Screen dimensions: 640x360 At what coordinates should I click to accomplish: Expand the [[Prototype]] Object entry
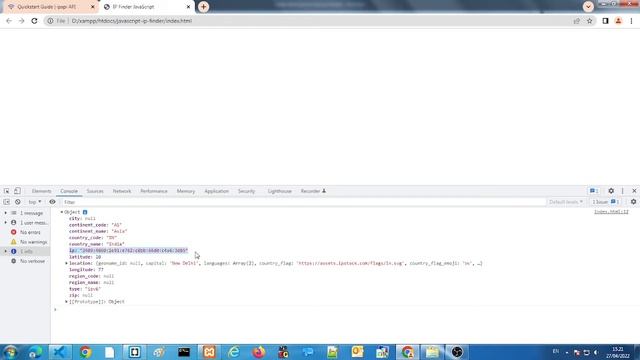pyautogui.click(x=67, y=302)
